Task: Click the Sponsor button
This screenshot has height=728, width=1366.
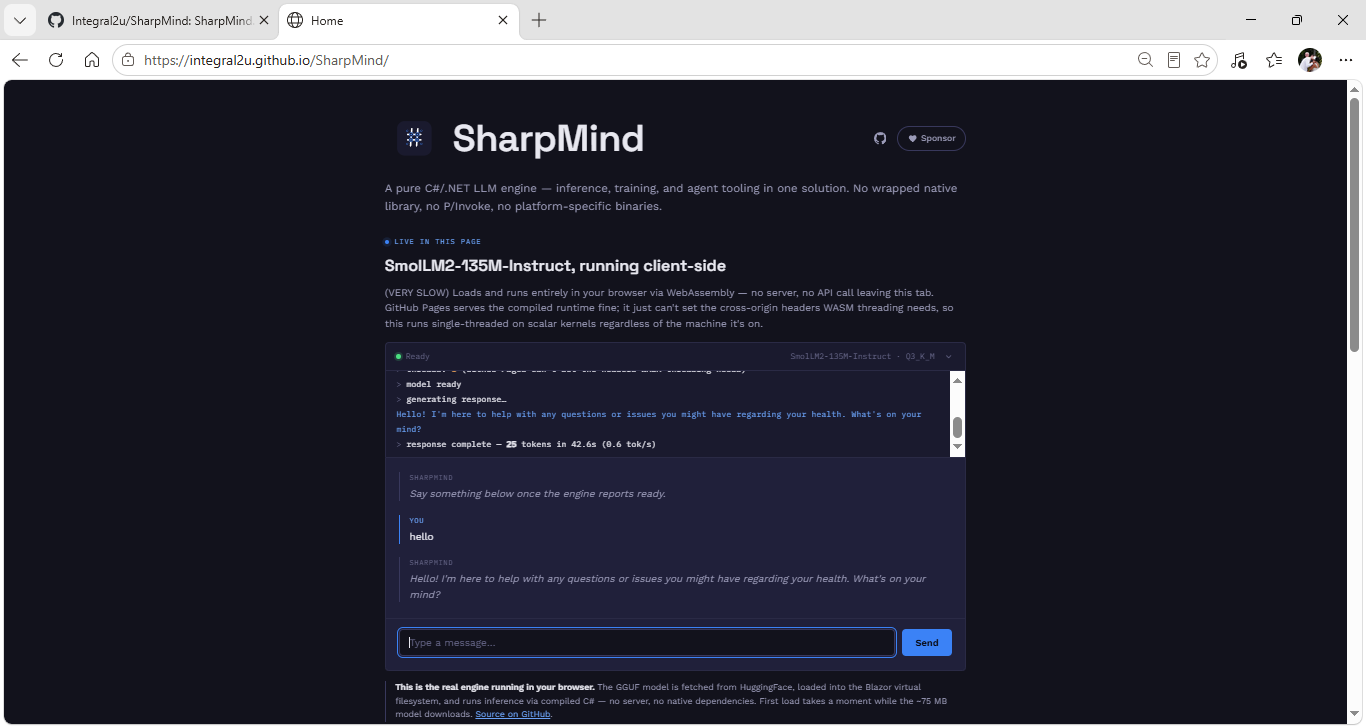Action: (931, 138)
